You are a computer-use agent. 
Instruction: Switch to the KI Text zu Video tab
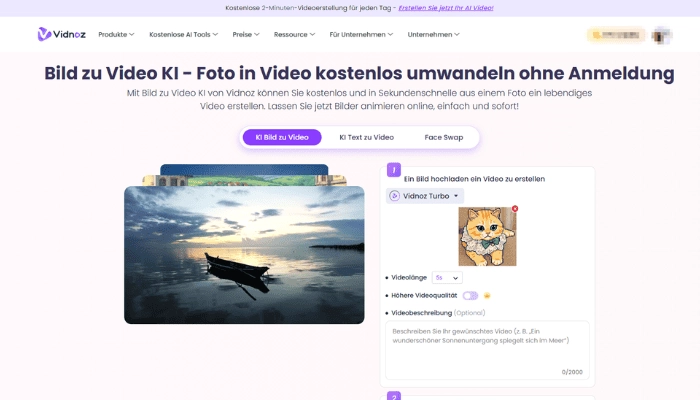[367, 138]
